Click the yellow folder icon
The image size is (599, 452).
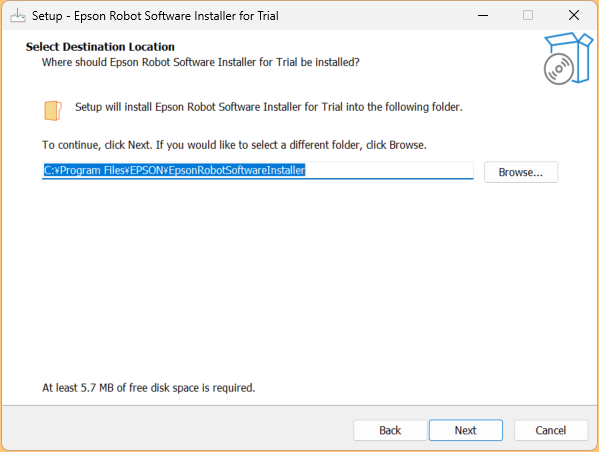[x=53, y=110]
